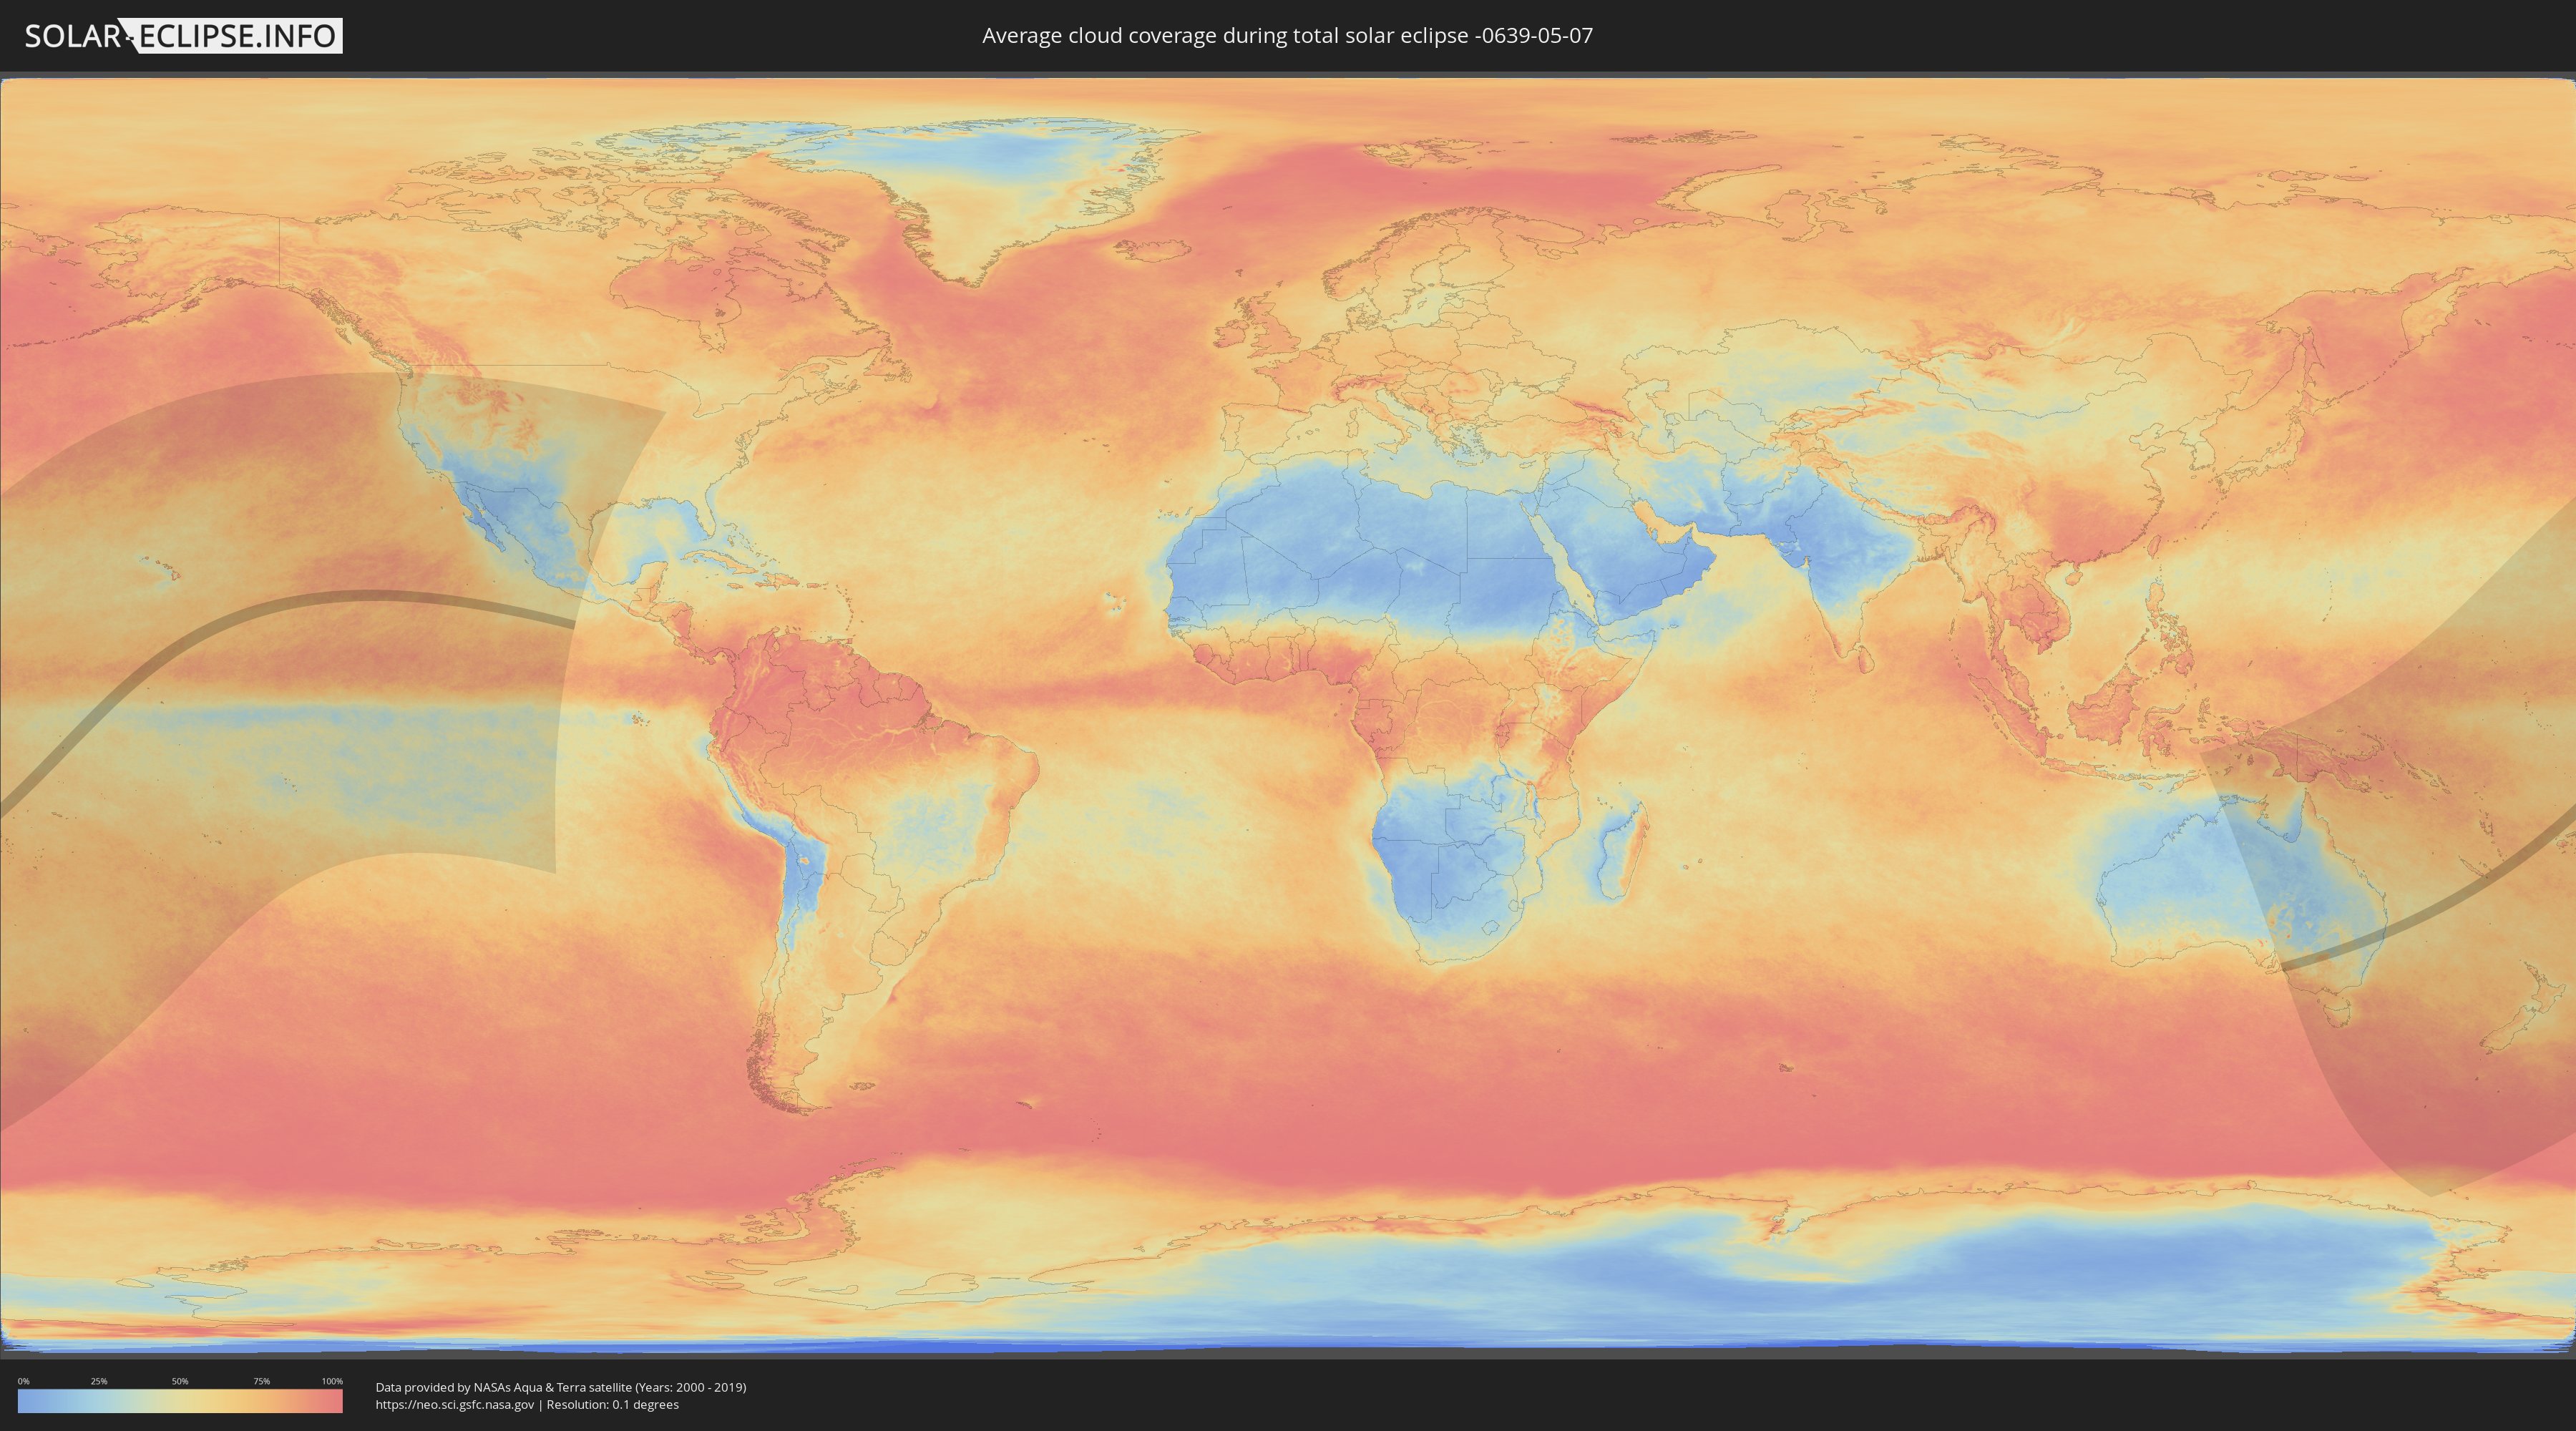Click the NASA Aqua & Terra data credit
2576x1431 pixels.
[561, 1387]
